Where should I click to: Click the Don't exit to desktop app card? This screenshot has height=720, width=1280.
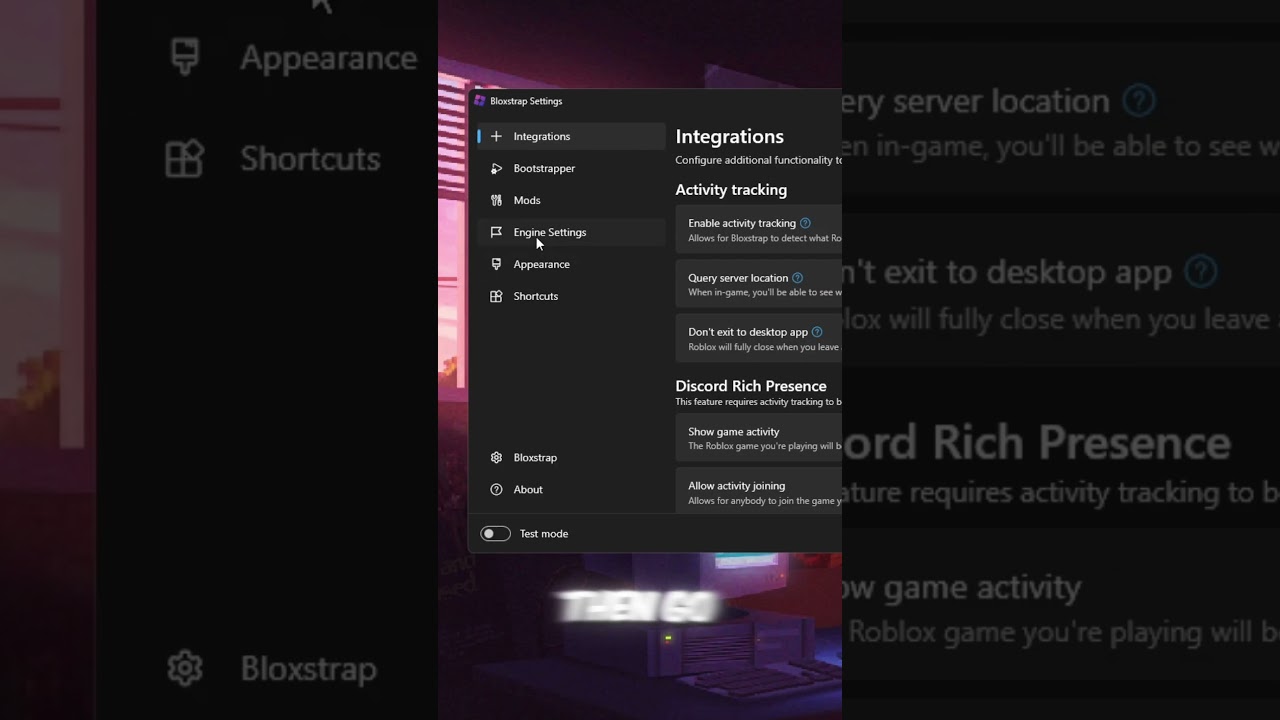point(759,339)
